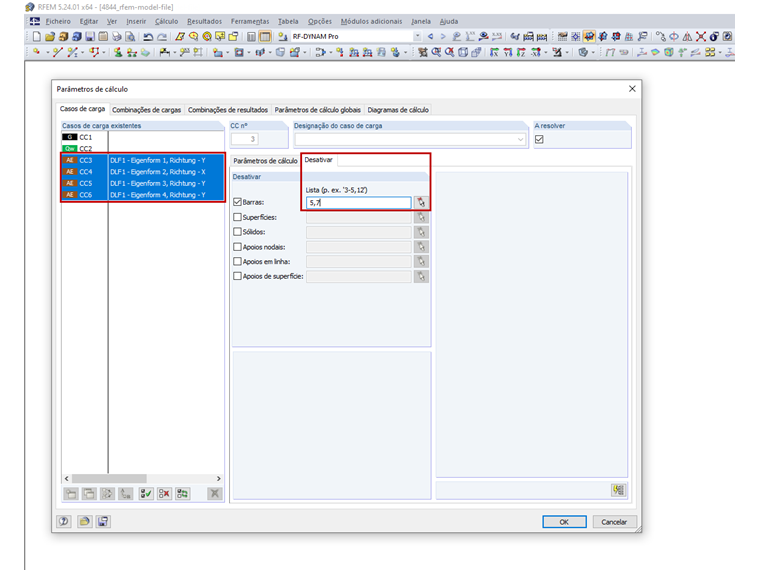Click left arrow of load case list scrollbar
This screenshot has width=760, height=570.
pos(66,478)
